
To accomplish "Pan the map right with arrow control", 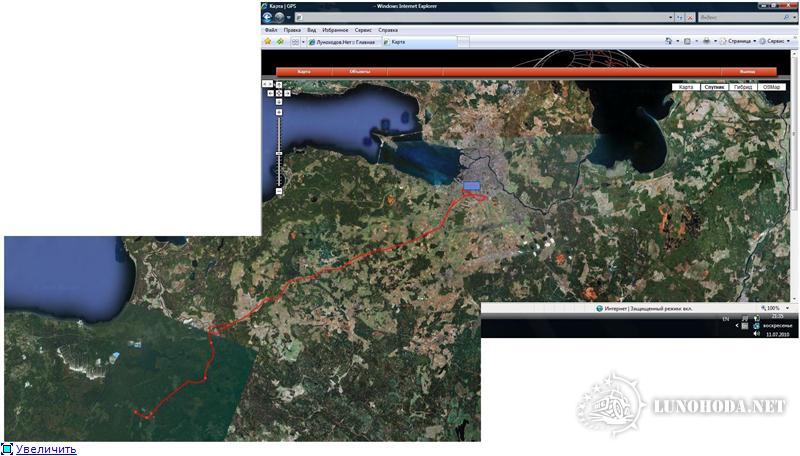I will (288, 93).
